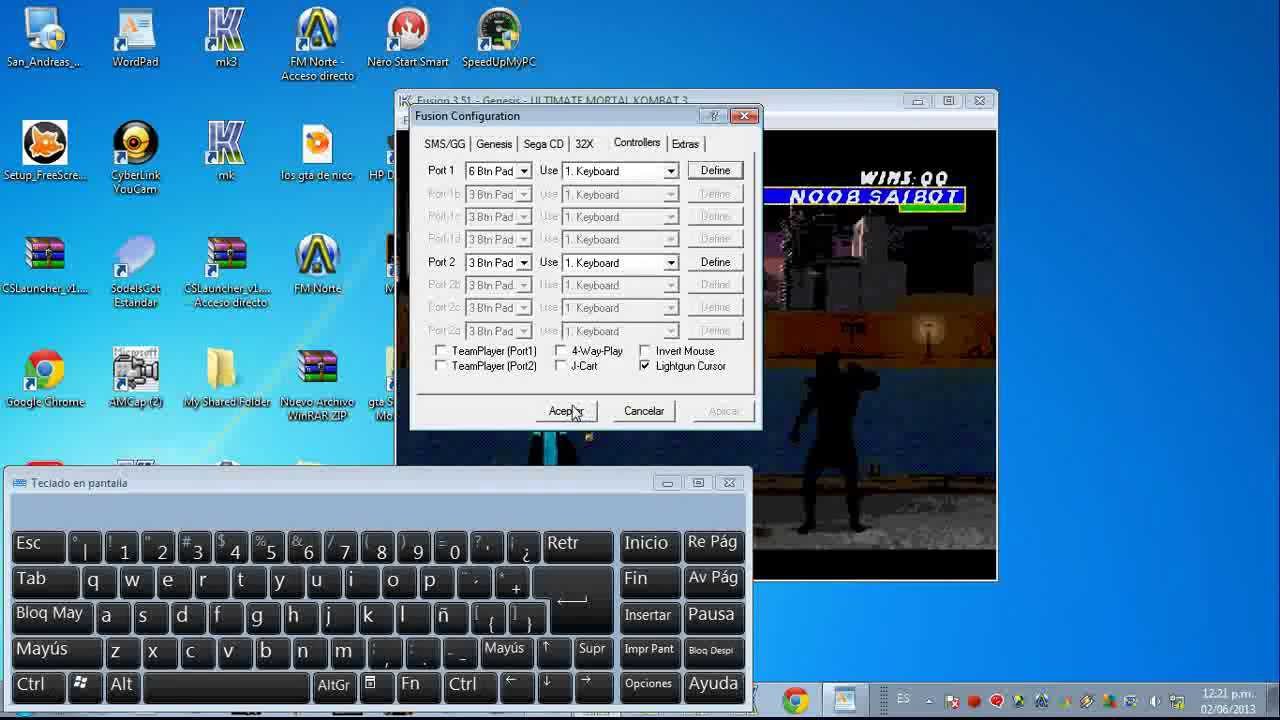
Task: Toggle the J-Cart checkbox
Action: (561, 366)
